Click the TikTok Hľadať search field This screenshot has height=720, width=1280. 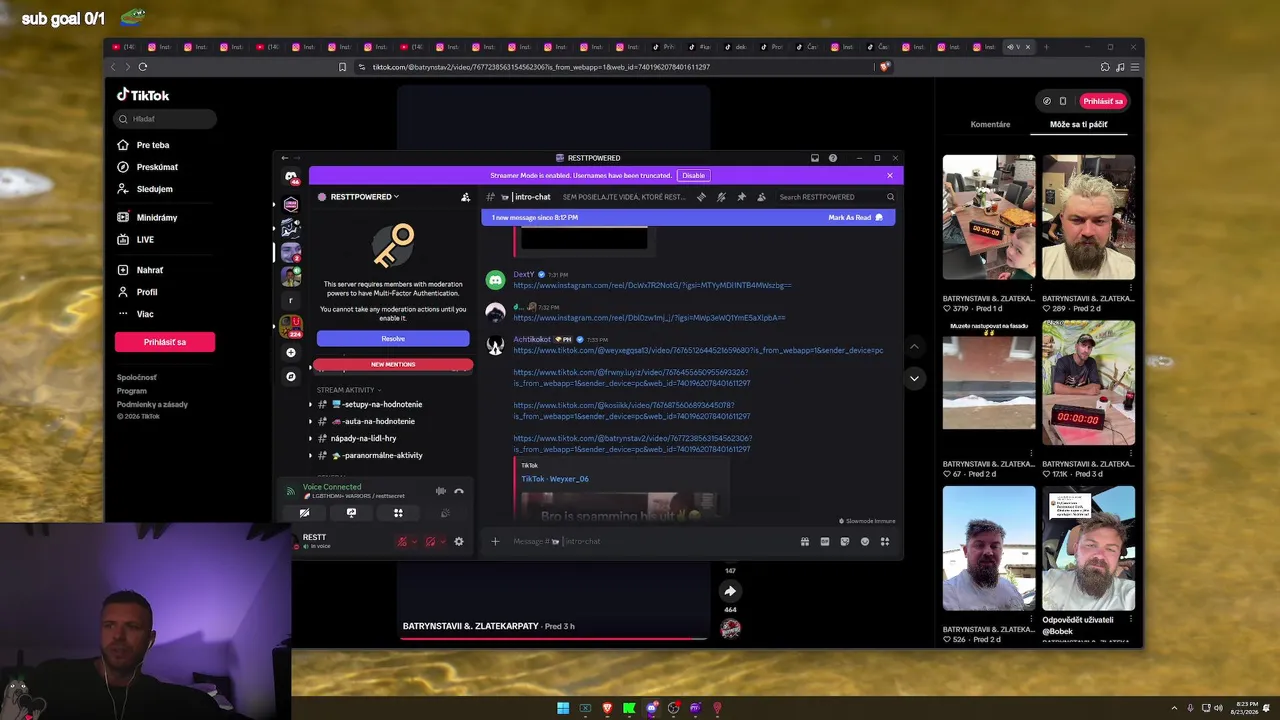165,119
